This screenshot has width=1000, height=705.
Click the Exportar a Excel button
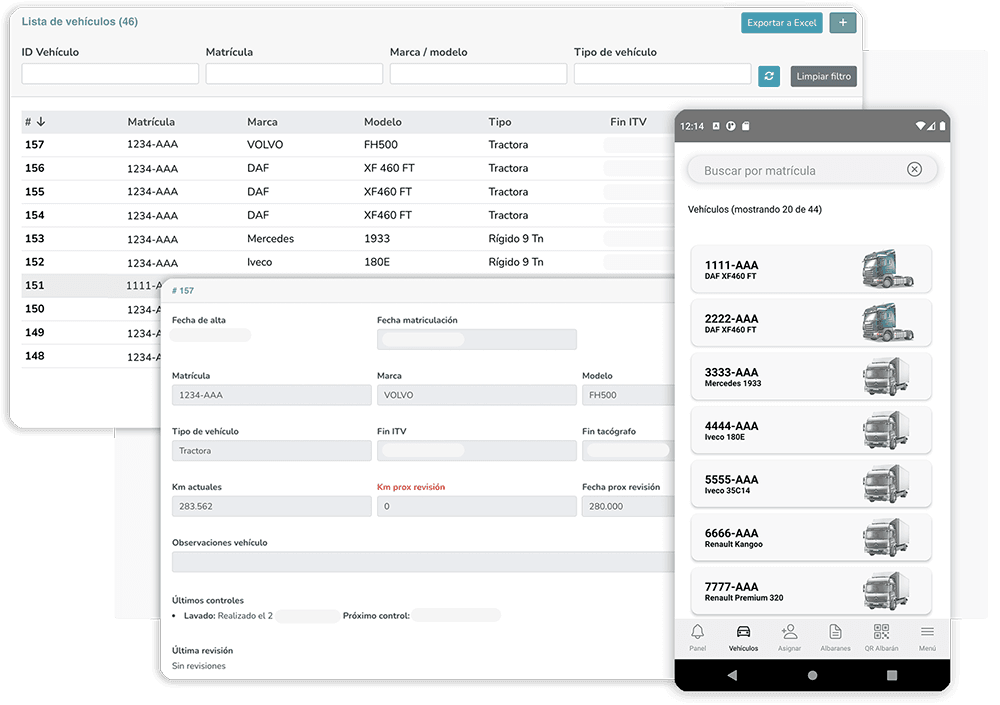781,22
